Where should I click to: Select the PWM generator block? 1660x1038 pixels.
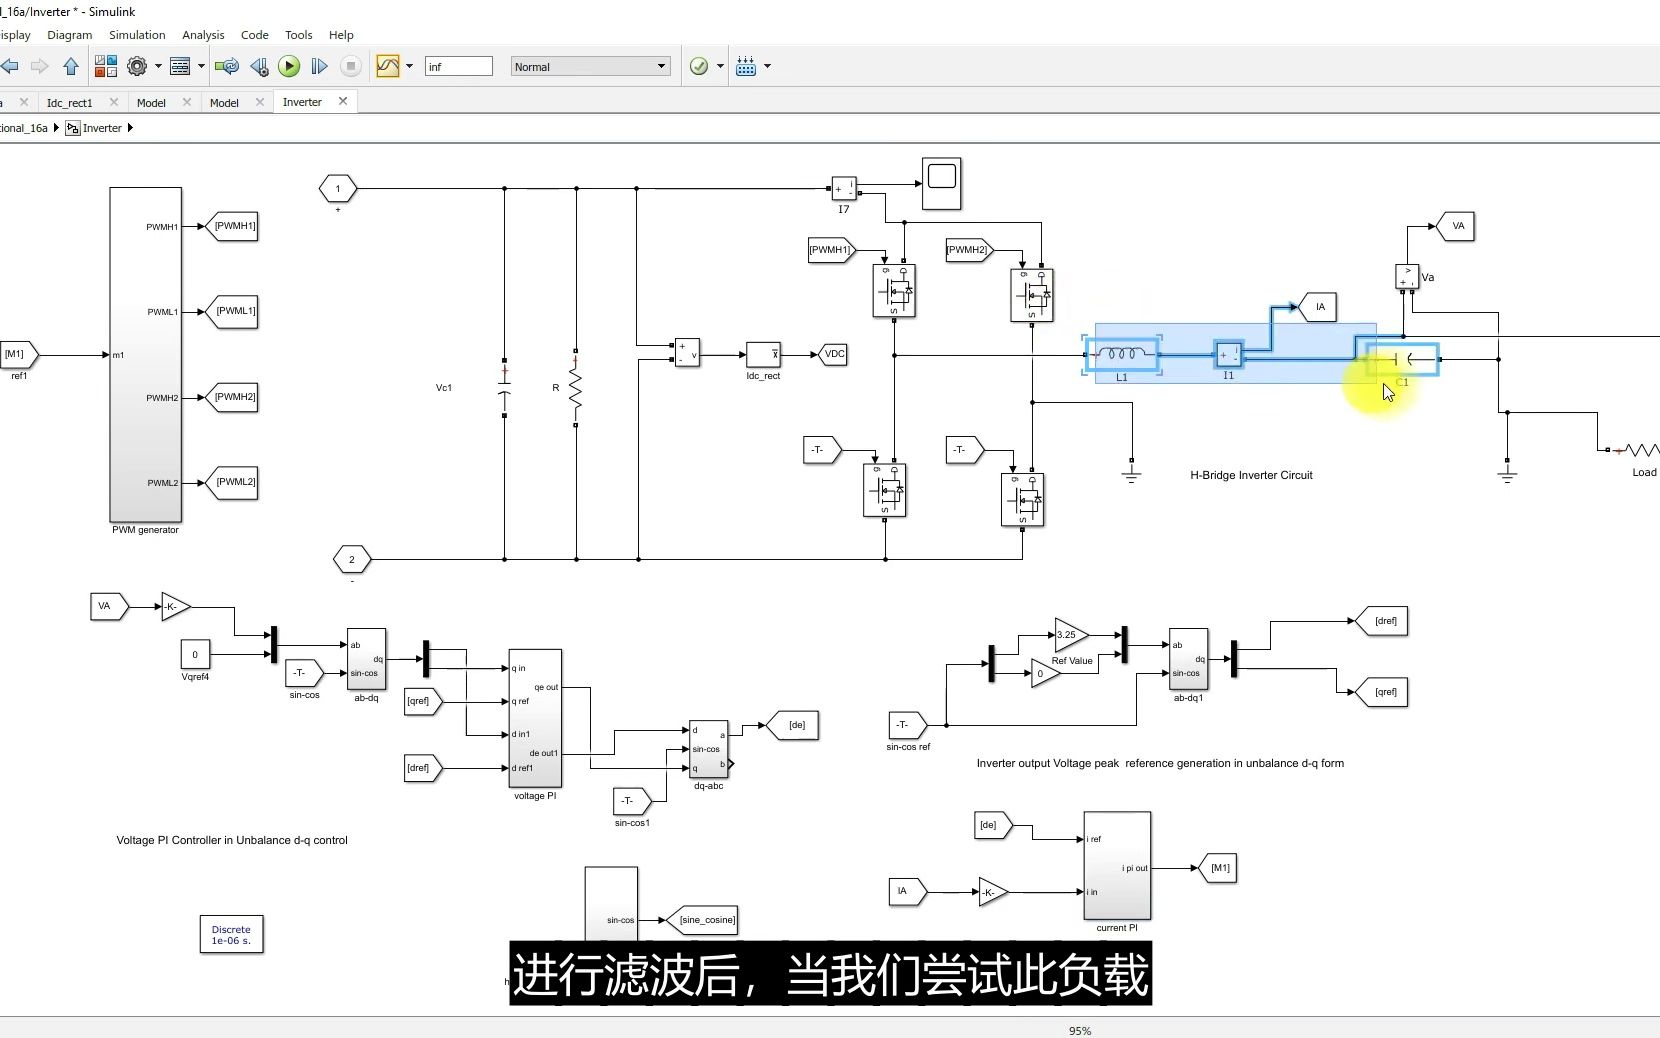[144, 355]
